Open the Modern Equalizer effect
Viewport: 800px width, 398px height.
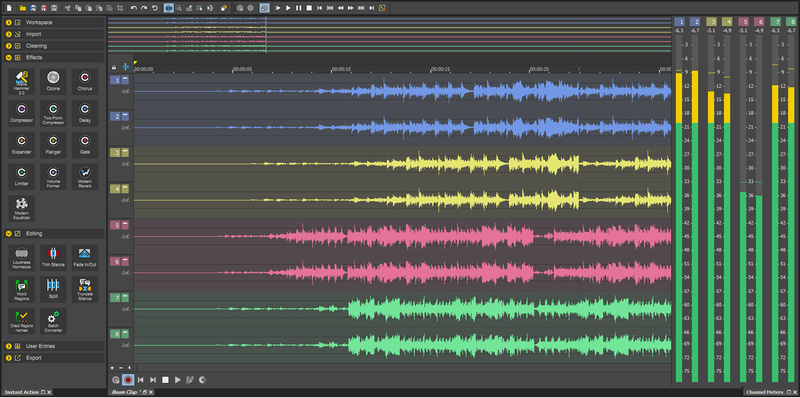coord(22,208)
